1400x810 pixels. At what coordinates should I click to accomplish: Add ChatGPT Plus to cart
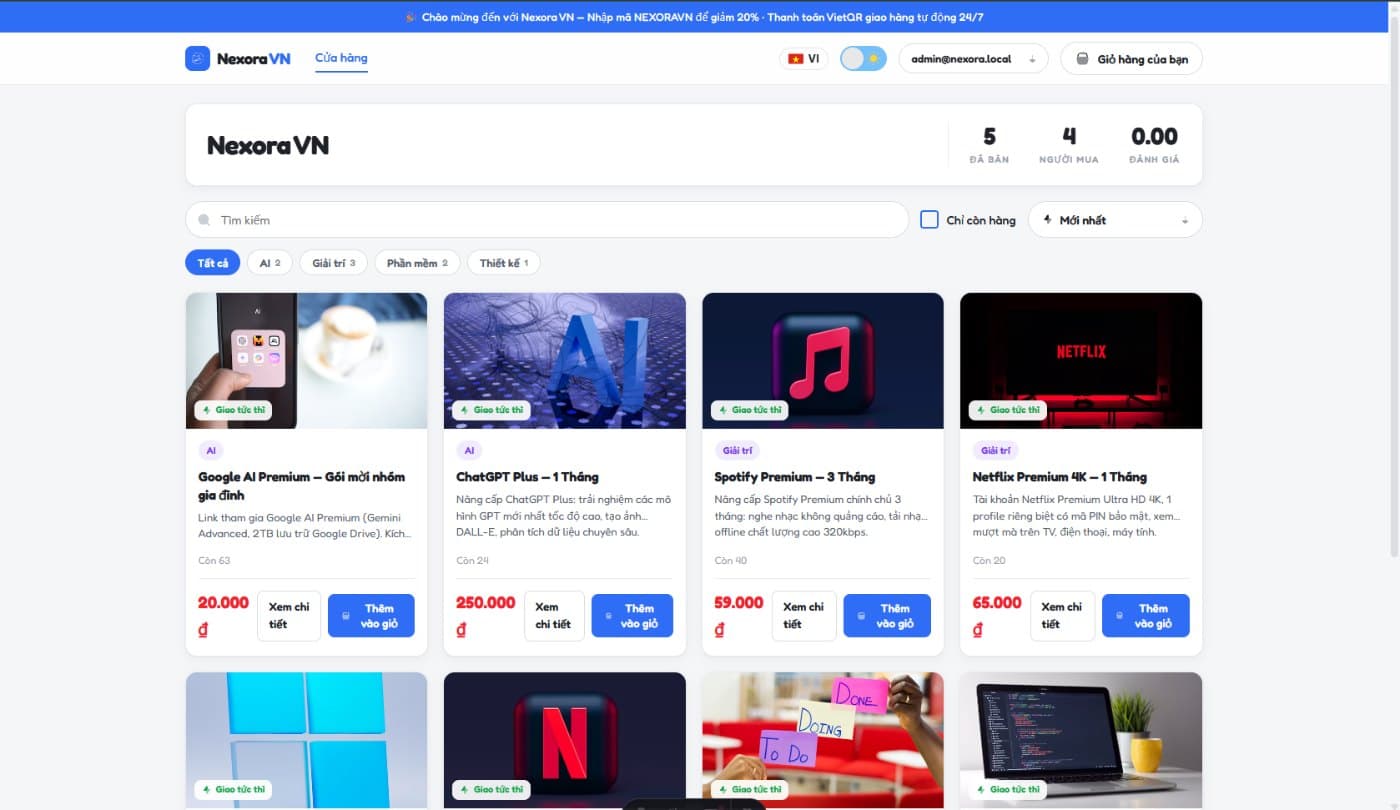(x=632, y=616)
